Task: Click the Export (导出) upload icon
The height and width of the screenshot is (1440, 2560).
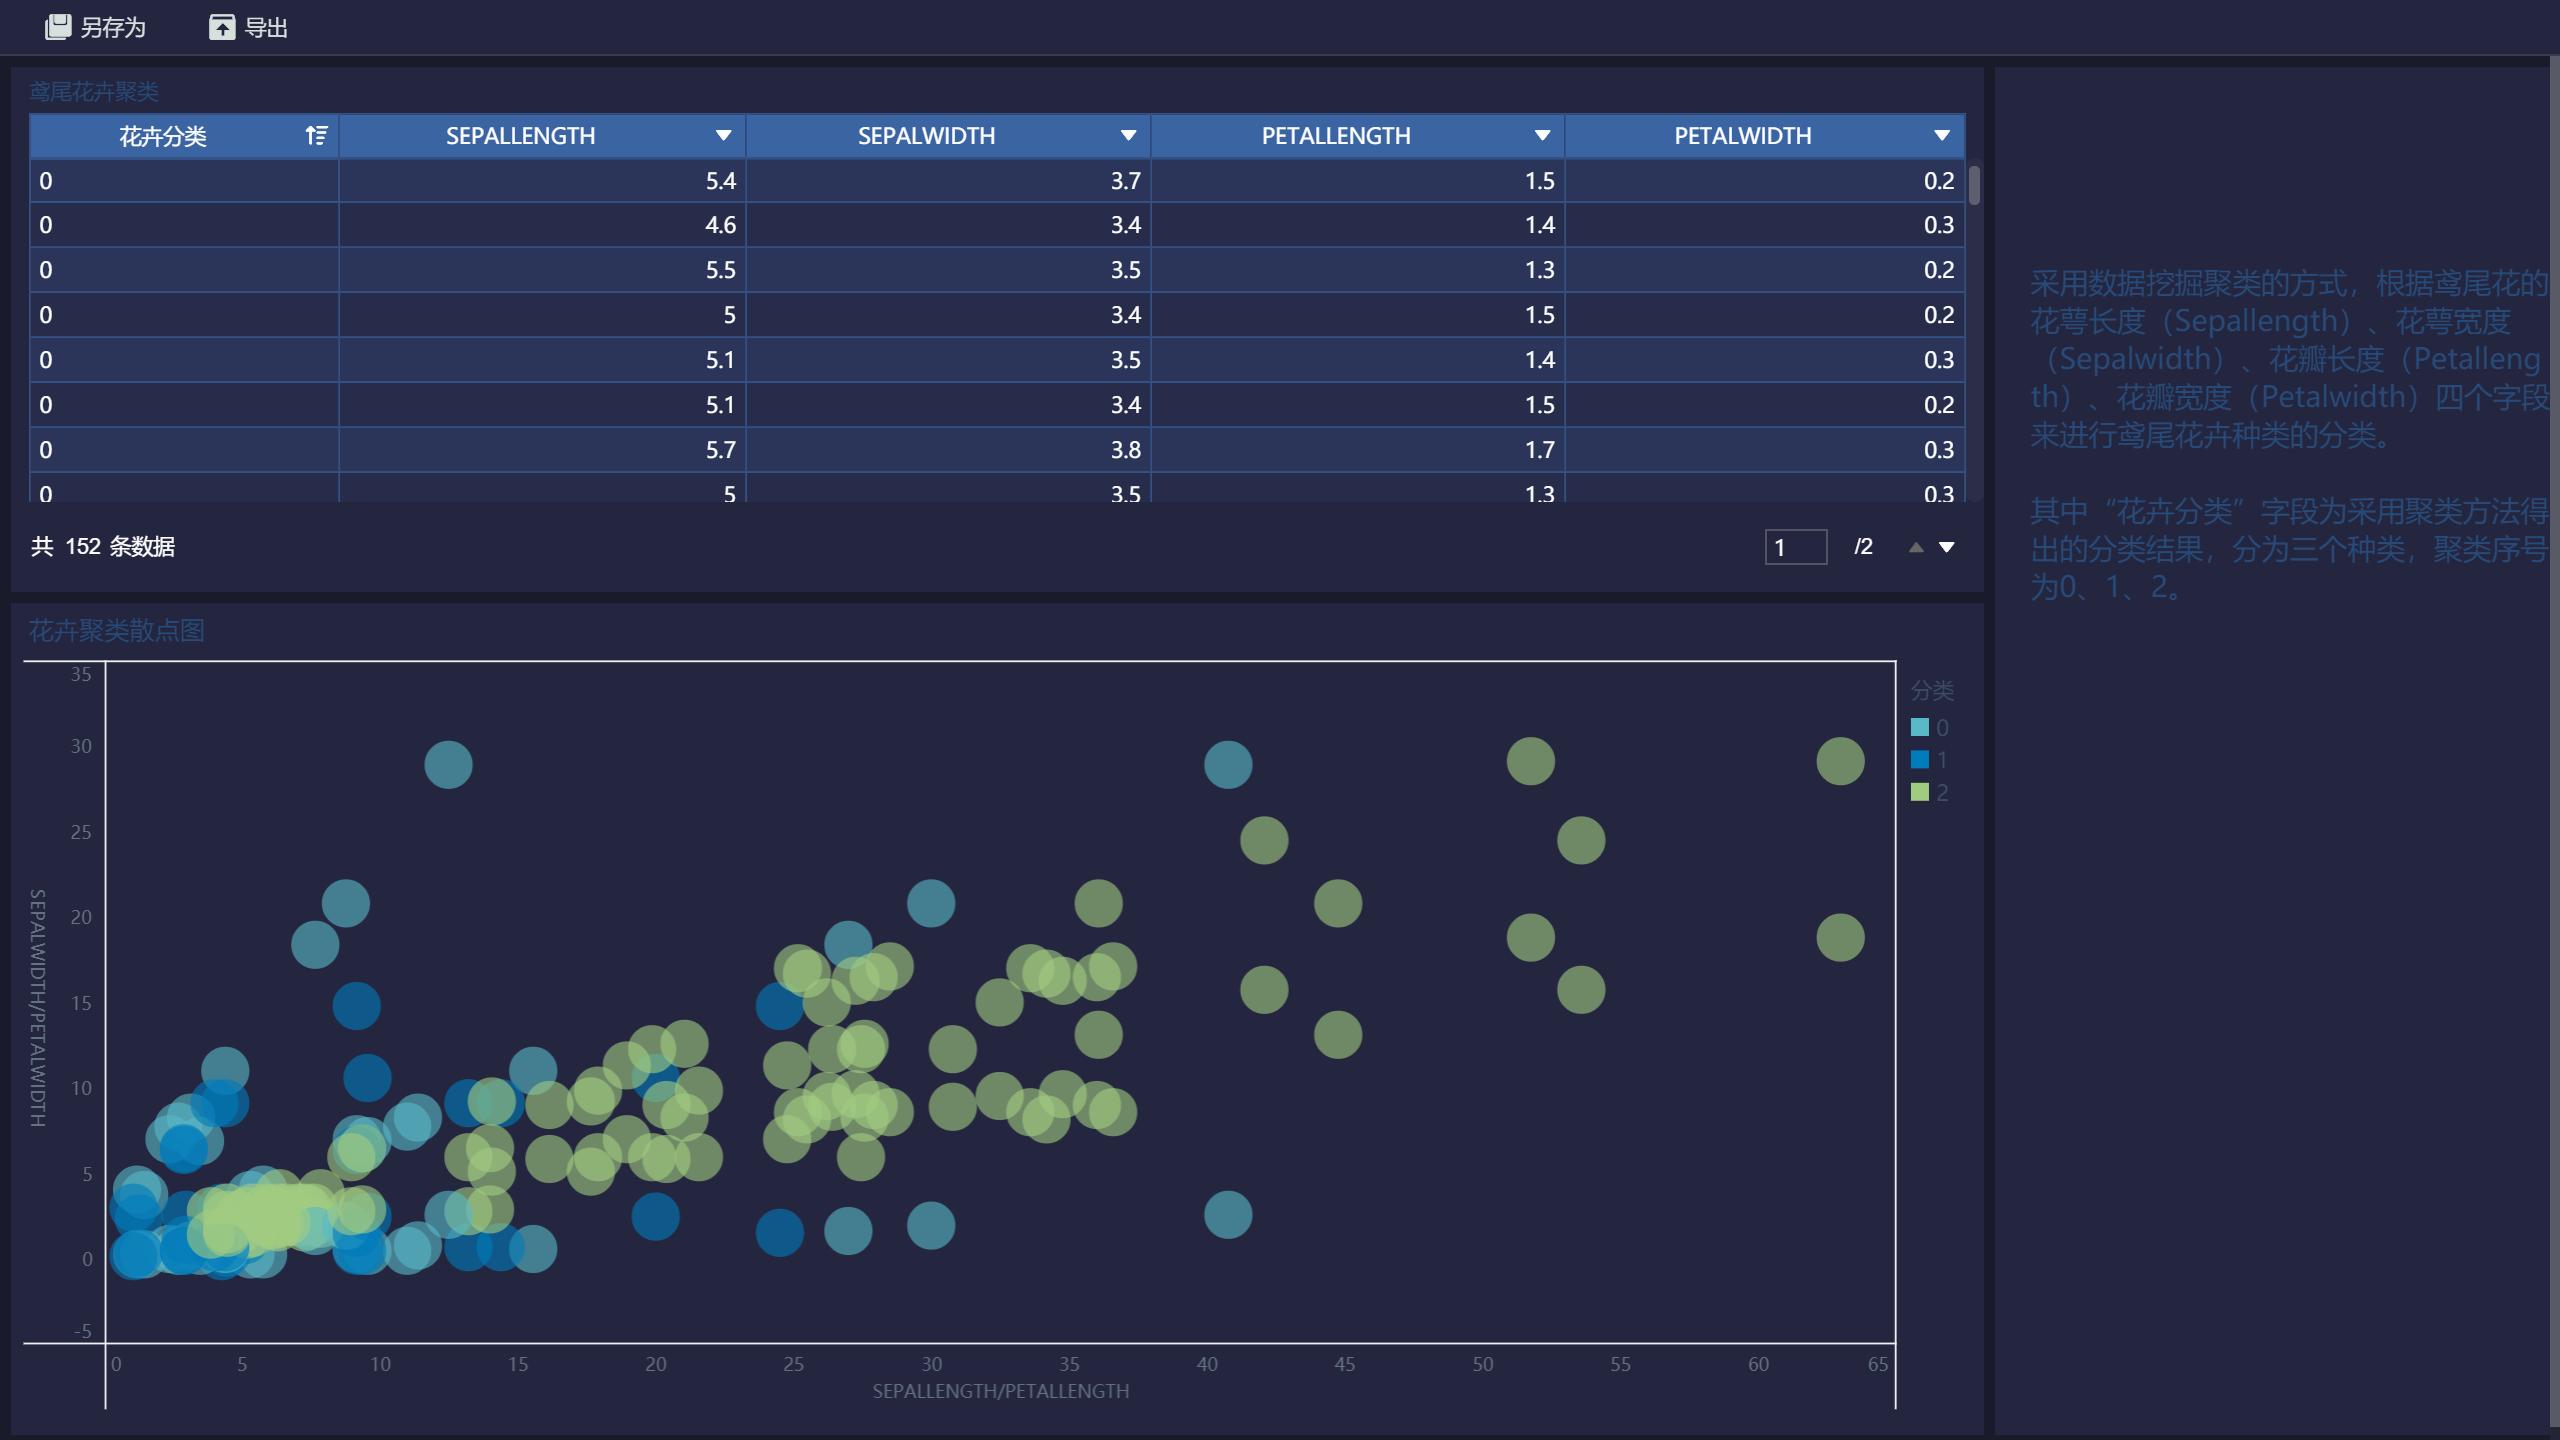Action: tap(221, 27)
